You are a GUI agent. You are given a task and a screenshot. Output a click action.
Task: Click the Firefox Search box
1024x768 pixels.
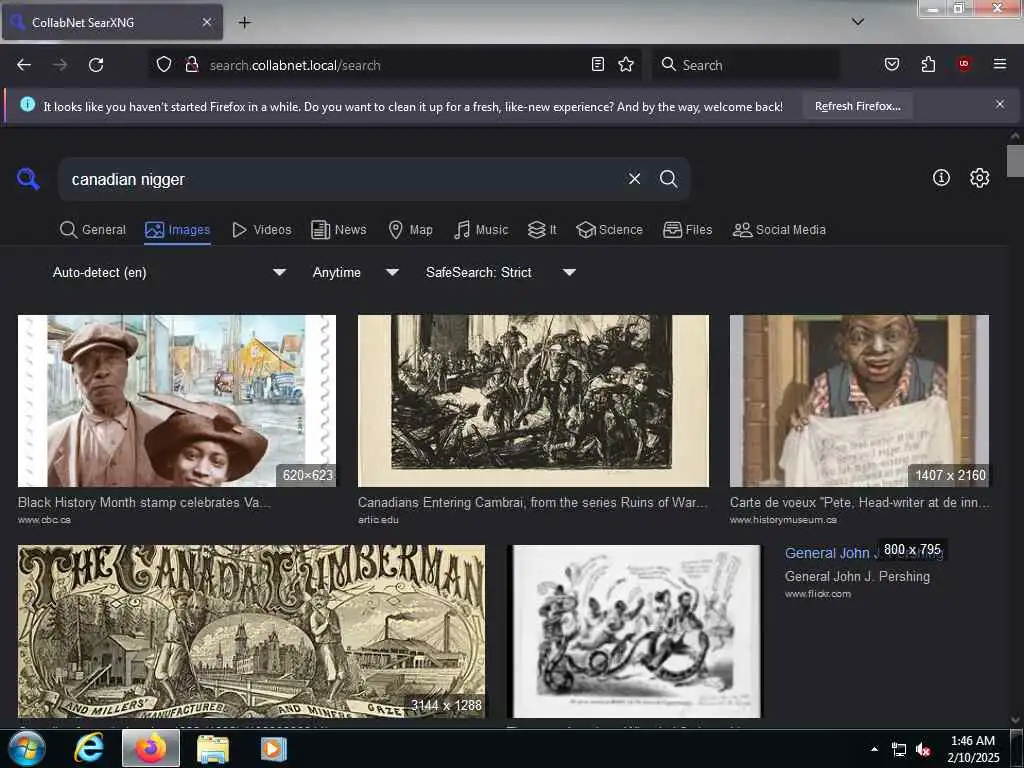[746, 65]
